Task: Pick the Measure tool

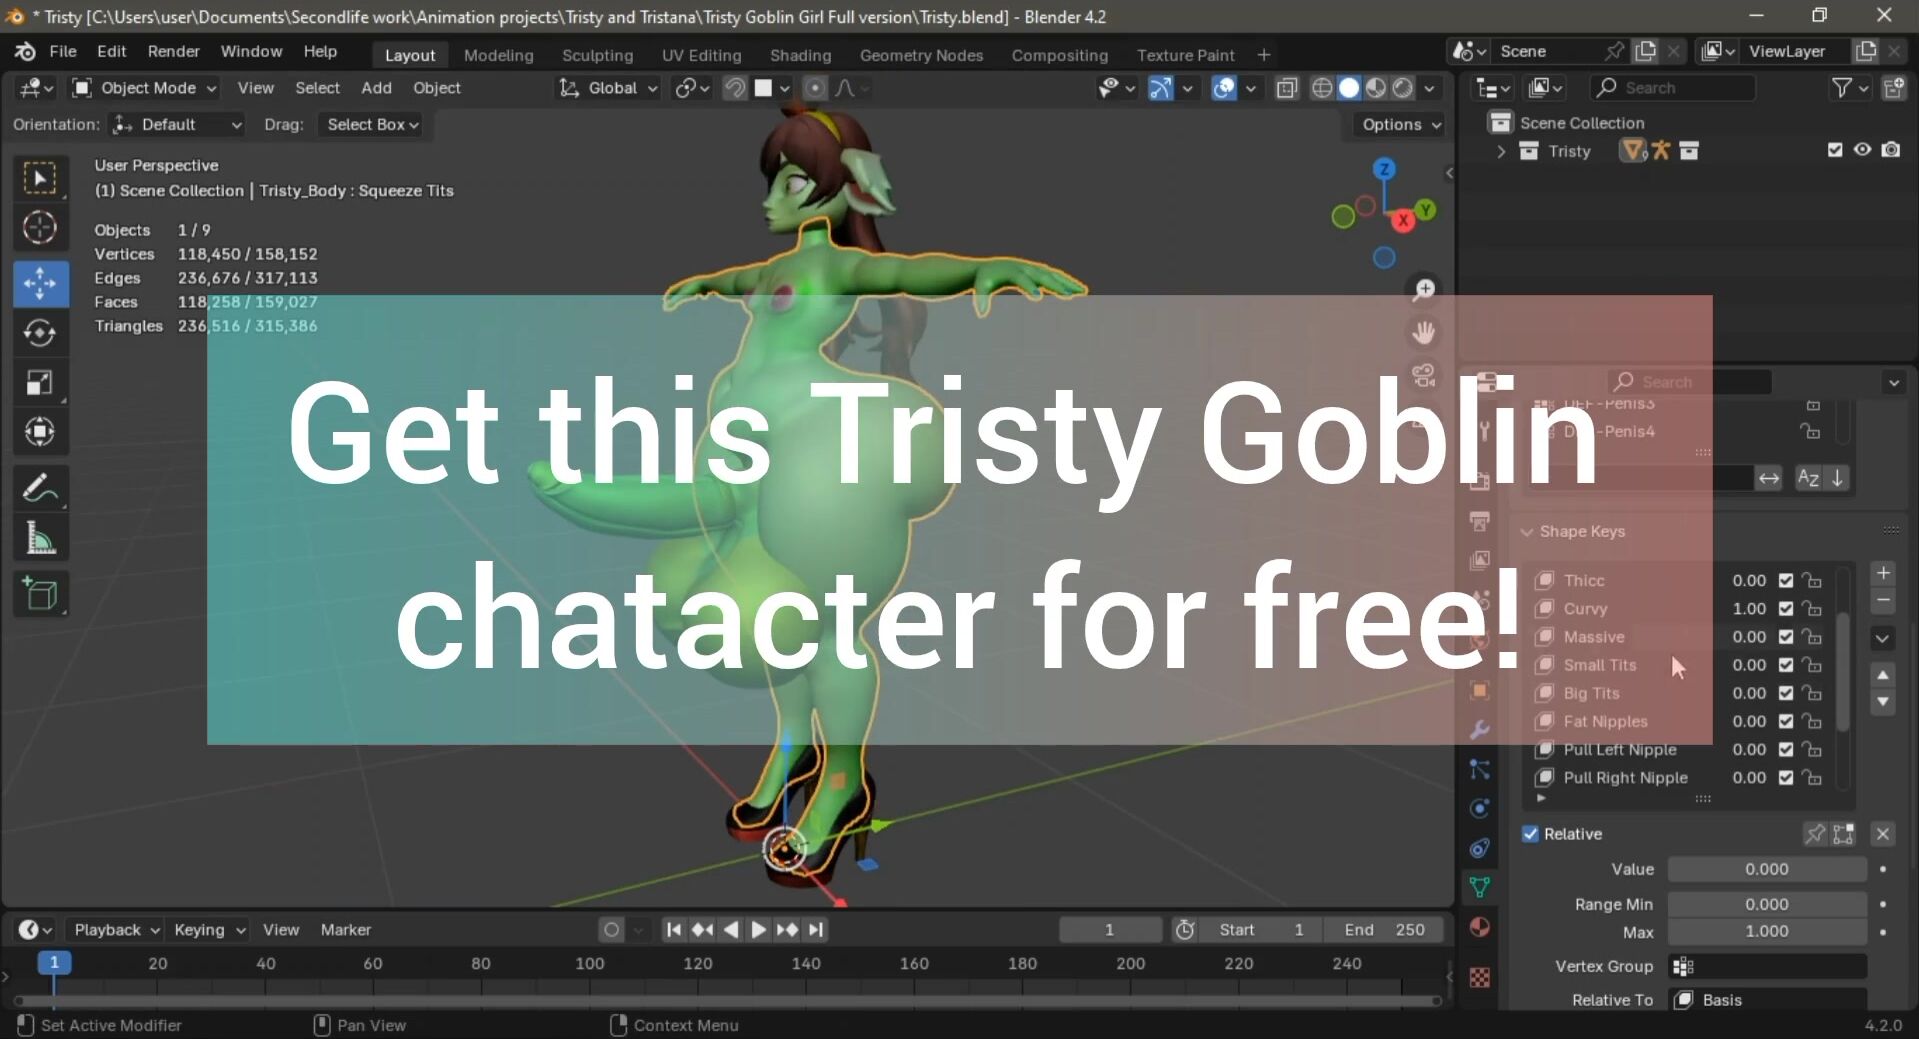Action: [40, 540]
